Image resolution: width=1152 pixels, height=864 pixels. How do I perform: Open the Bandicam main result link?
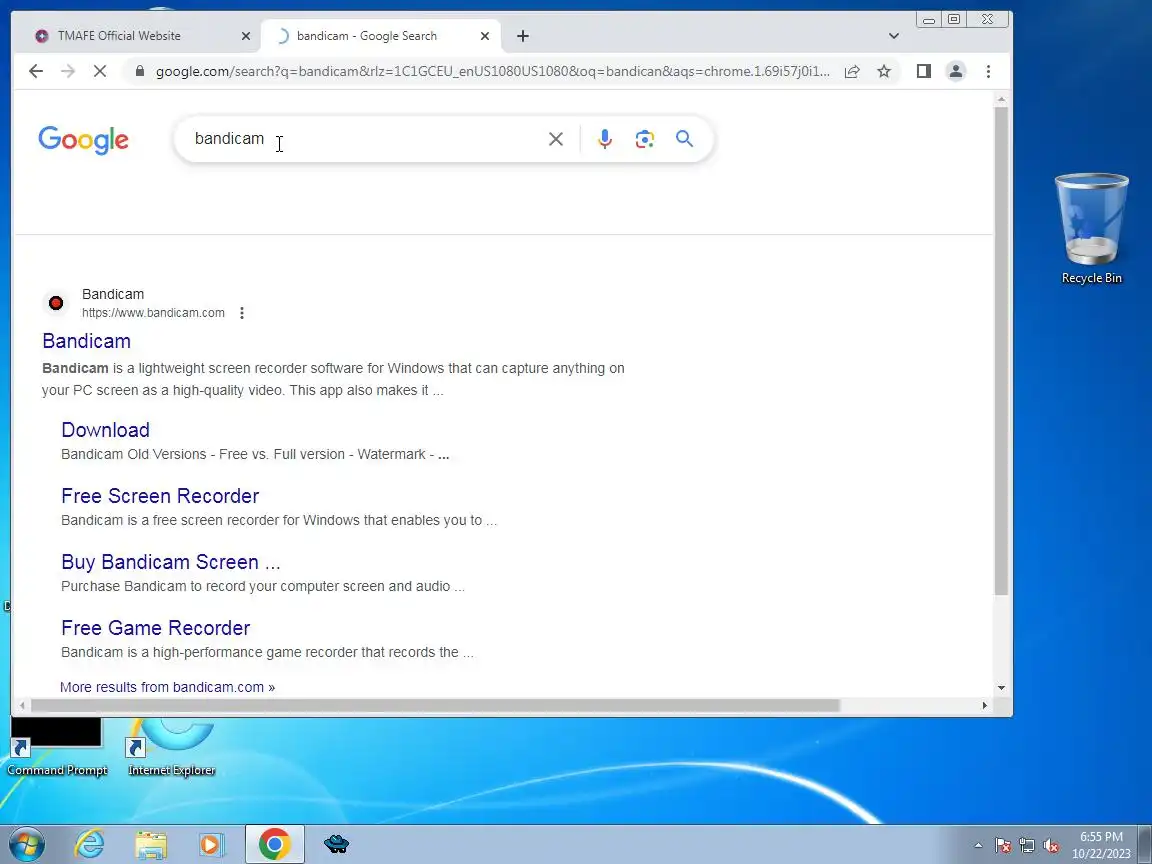[87, 341]
